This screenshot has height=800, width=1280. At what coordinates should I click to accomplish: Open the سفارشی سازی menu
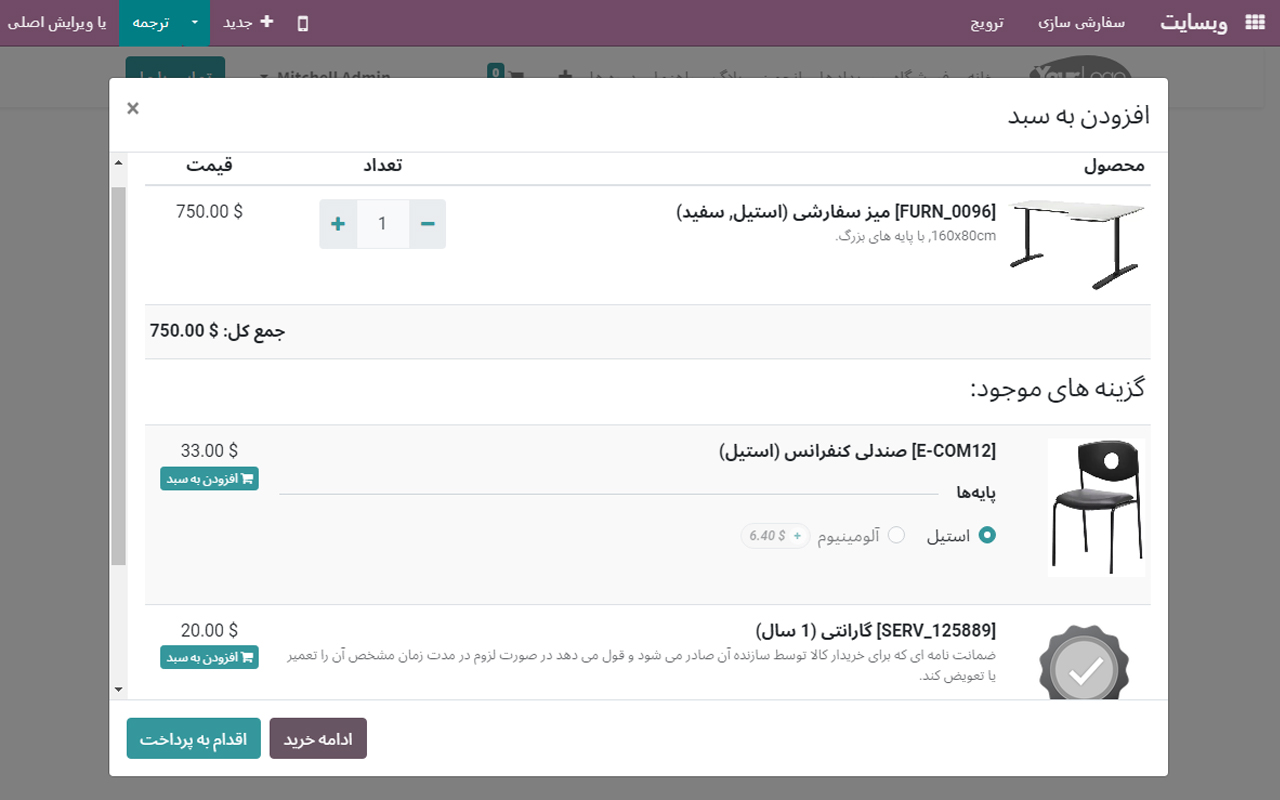coord(1081,23)
